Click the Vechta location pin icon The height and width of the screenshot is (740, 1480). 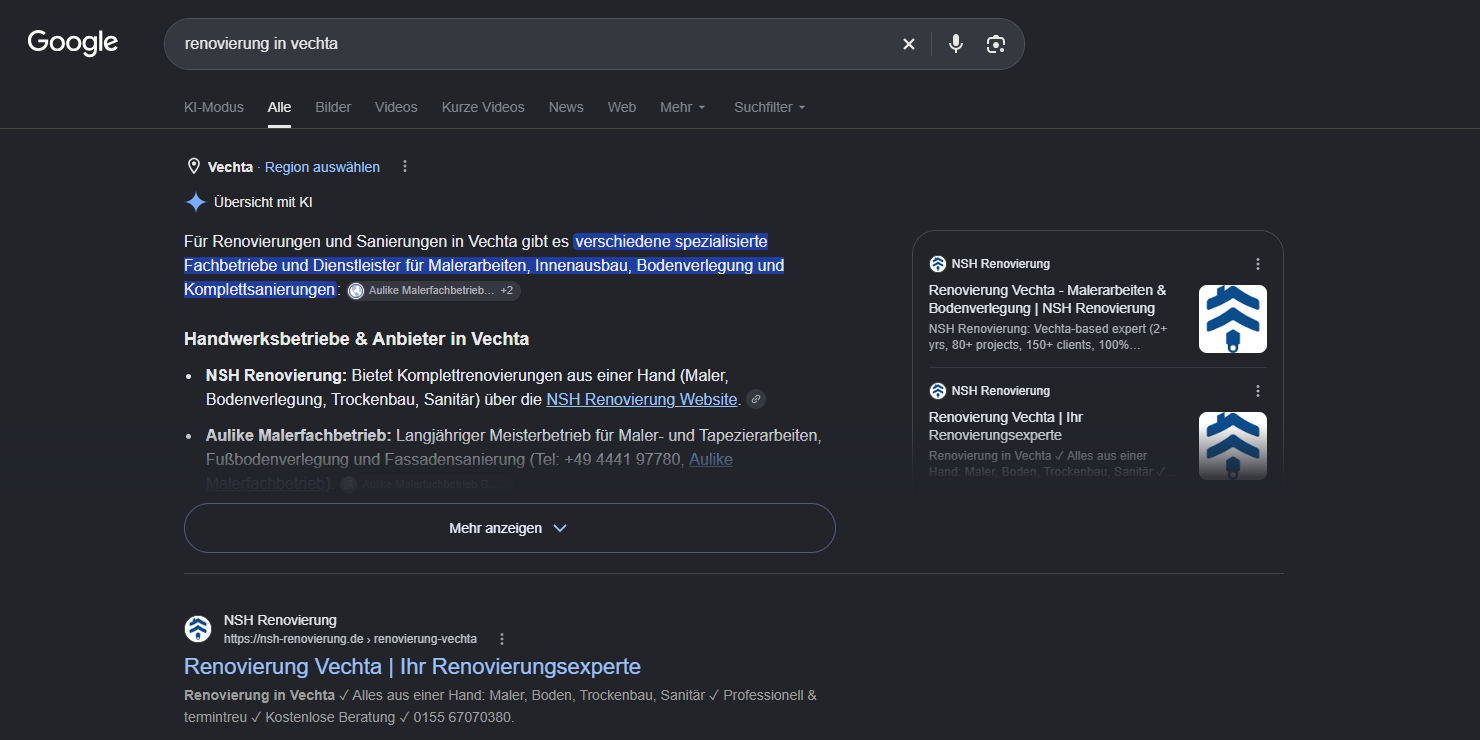coord(194,167)
